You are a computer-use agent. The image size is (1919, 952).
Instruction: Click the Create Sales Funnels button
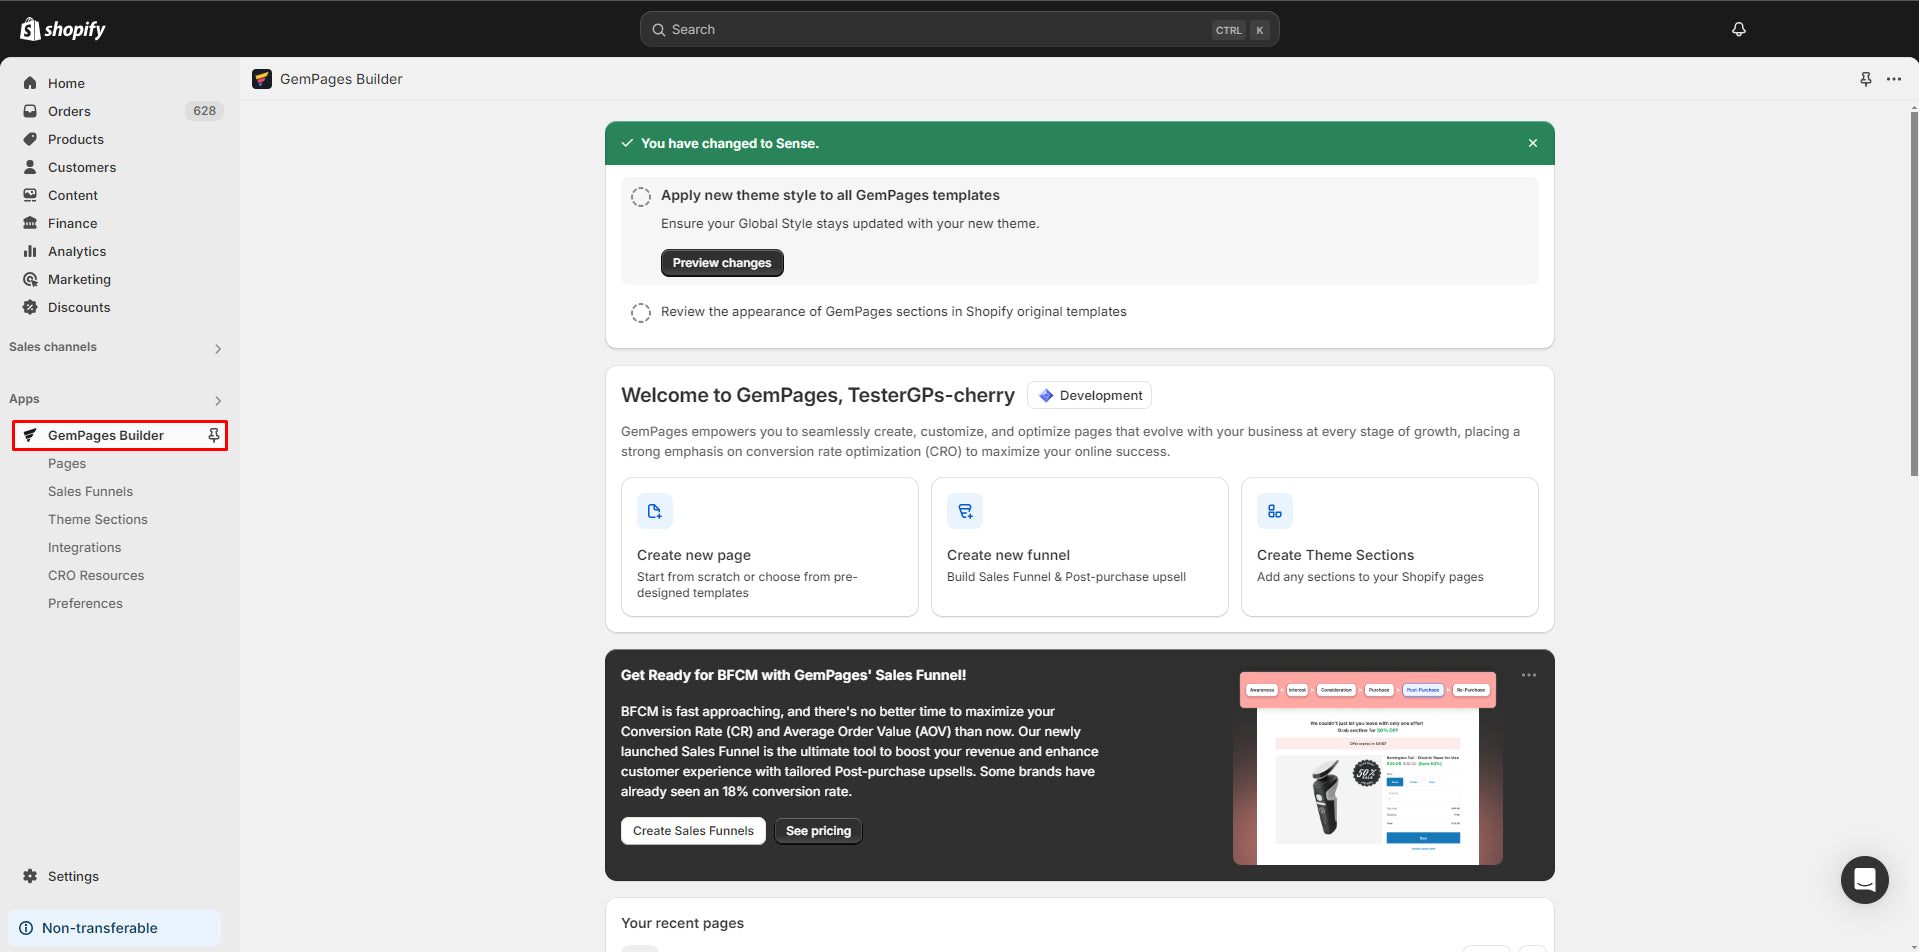click(x=693, y=831)
